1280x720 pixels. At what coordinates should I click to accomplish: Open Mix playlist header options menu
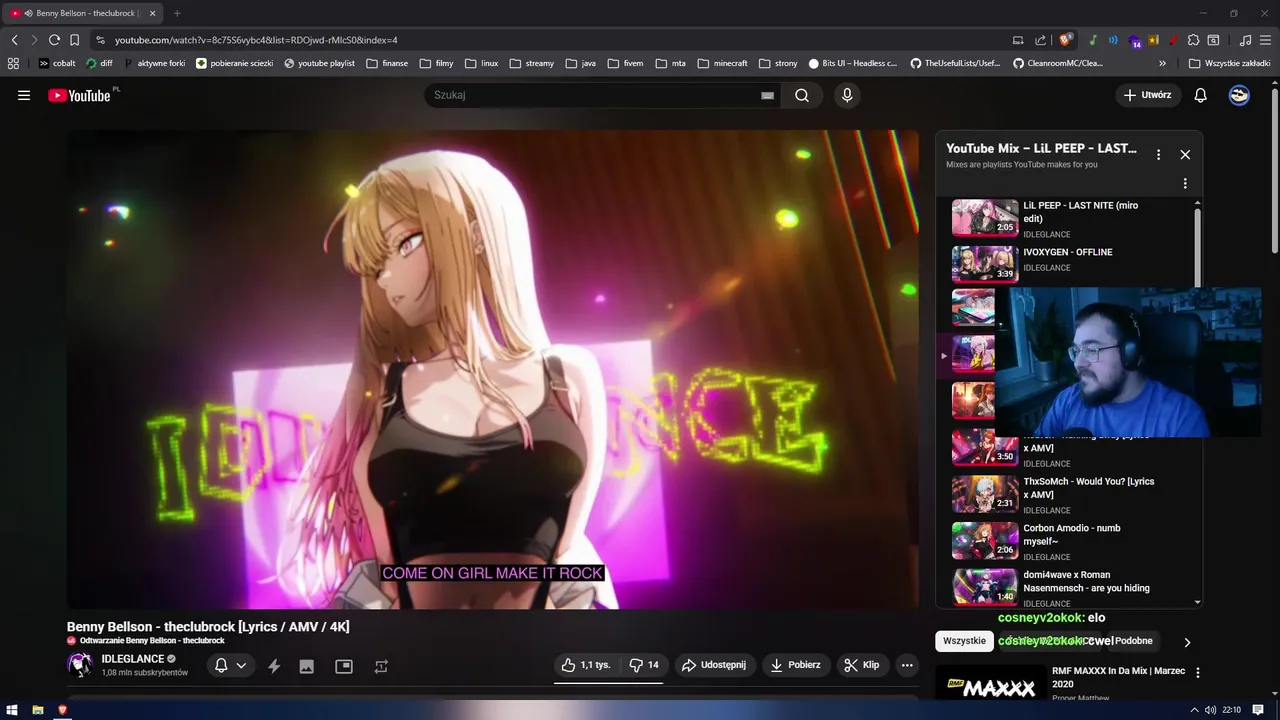click(1159, 154)
